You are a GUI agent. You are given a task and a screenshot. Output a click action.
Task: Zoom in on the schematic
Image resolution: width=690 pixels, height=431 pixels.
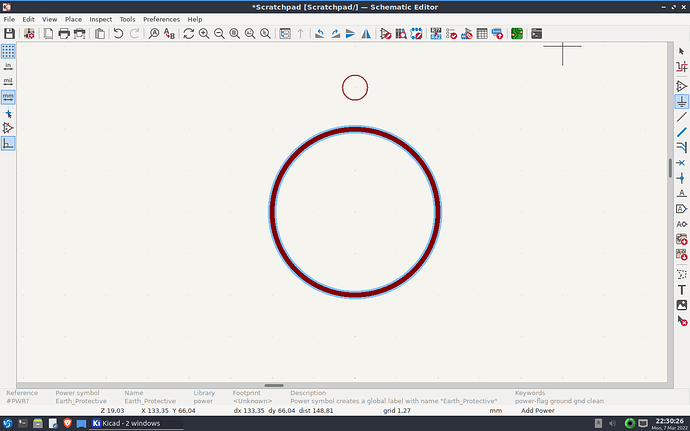[x=204, y=33]
